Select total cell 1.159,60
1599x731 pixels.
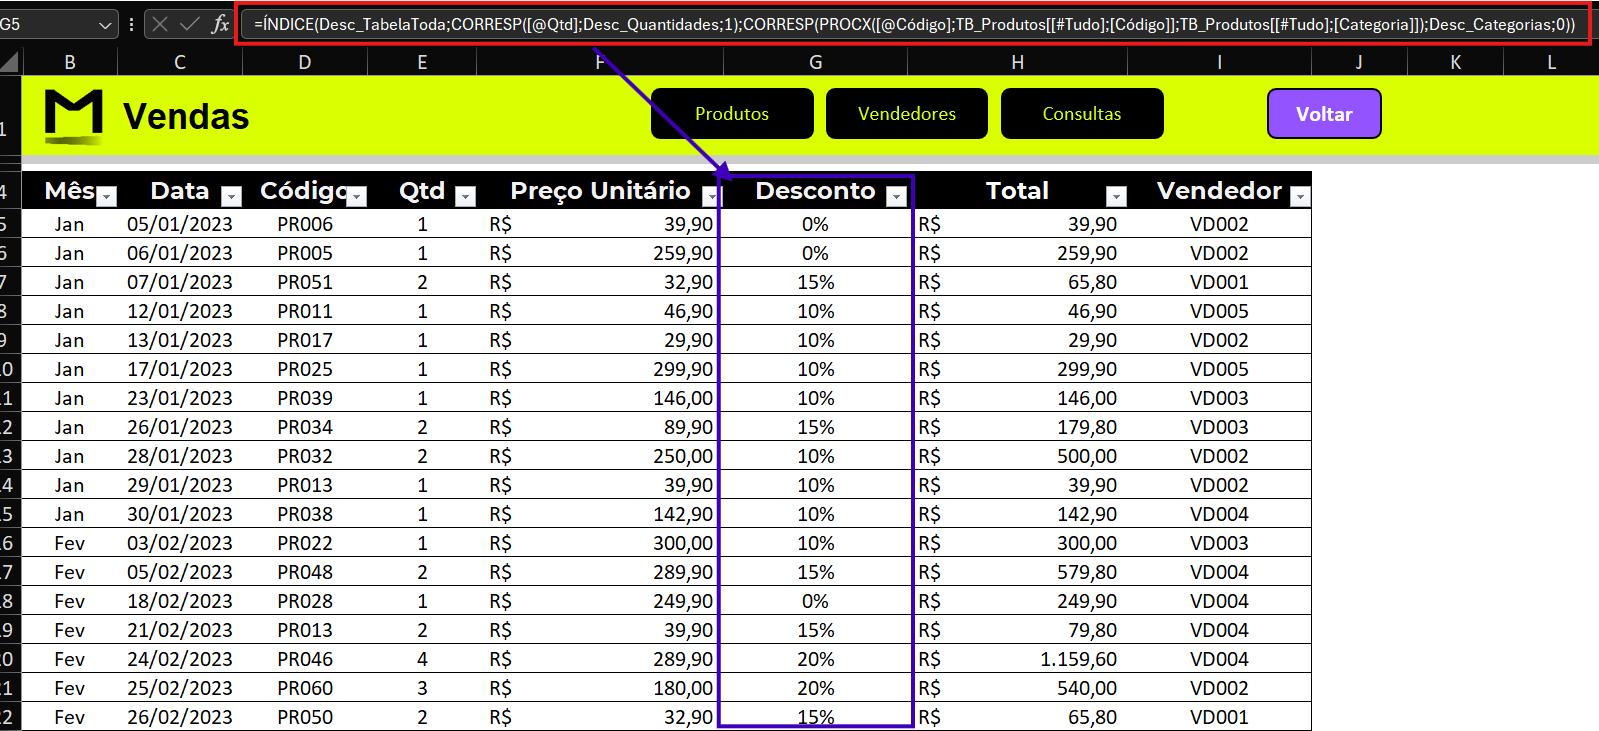click(x=1017, y=659)
